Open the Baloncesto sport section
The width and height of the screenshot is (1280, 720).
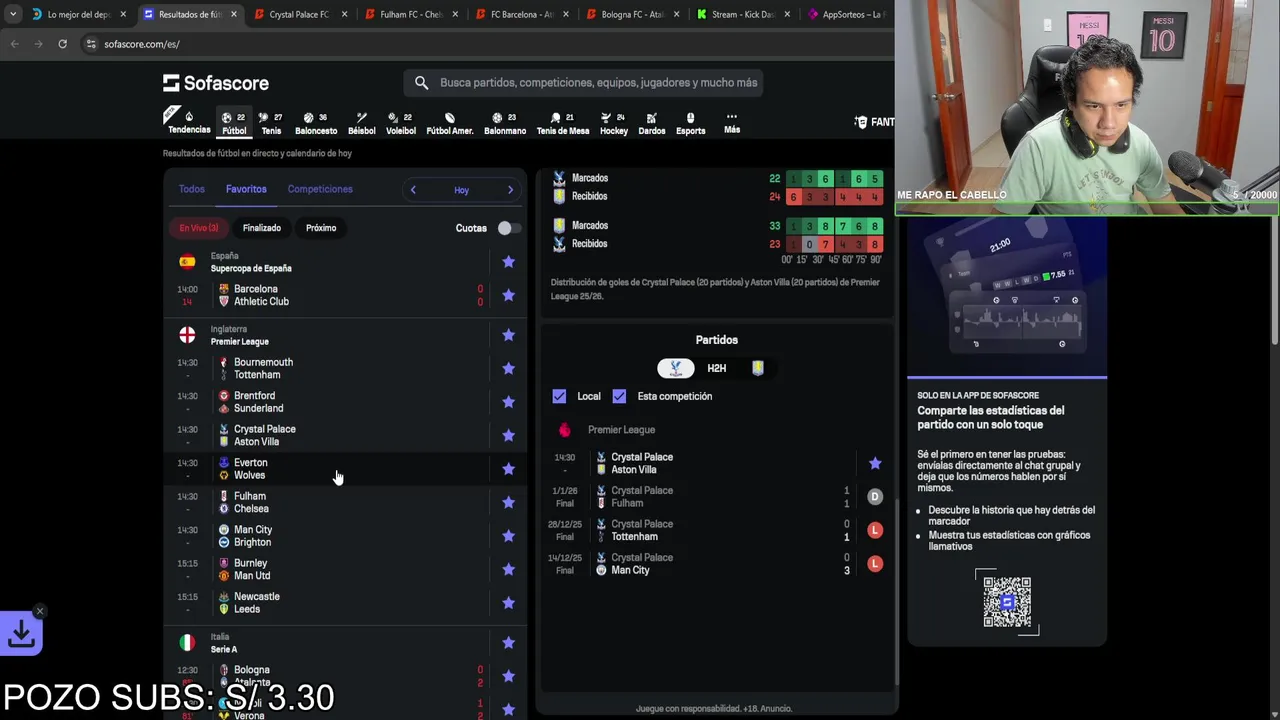(315, 122)
